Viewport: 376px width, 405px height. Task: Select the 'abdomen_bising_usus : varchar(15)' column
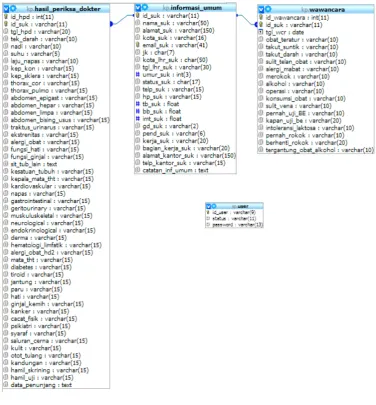point(60,120)
